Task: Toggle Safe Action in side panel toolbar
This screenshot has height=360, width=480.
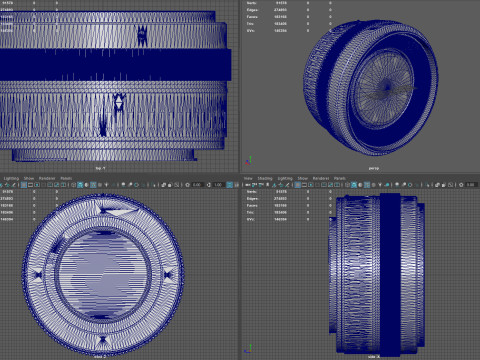Action: click(331, 184)
